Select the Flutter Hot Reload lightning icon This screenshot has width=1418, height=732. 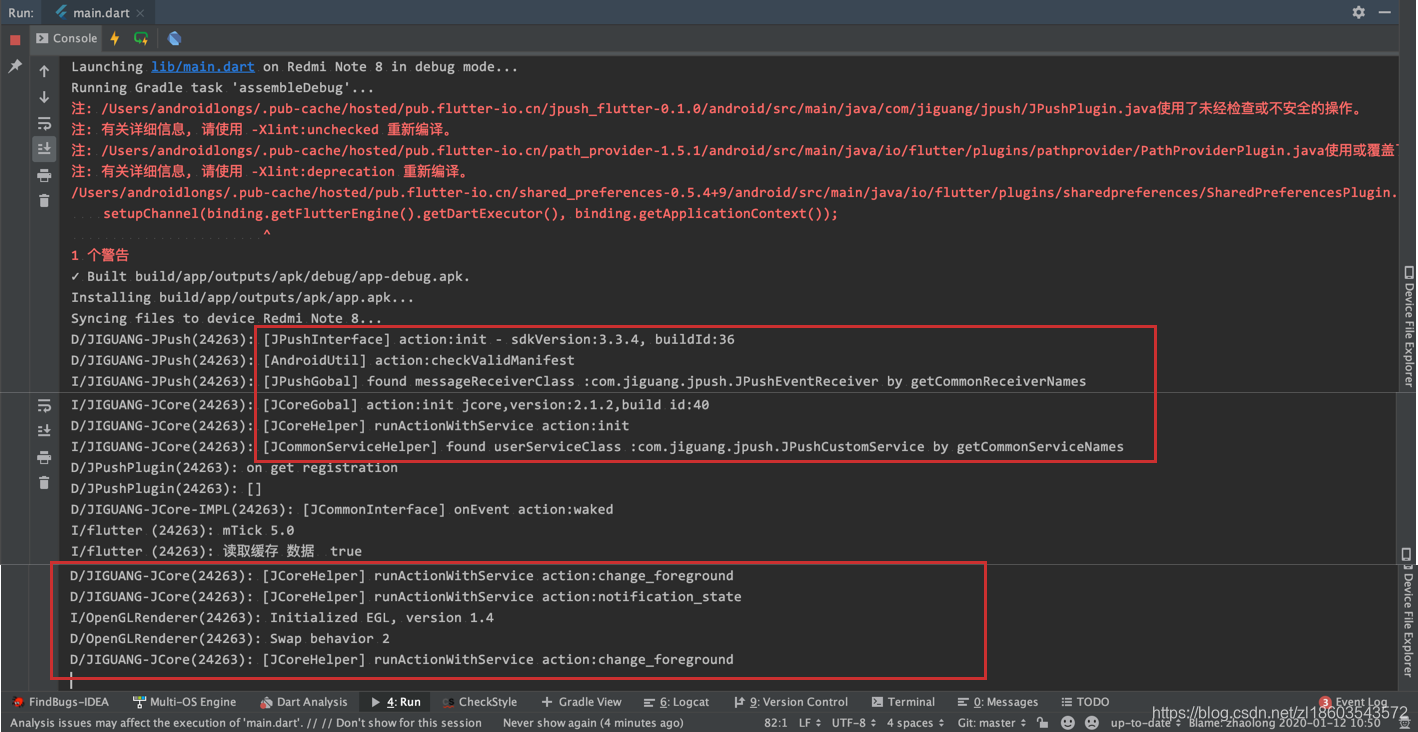116,38
